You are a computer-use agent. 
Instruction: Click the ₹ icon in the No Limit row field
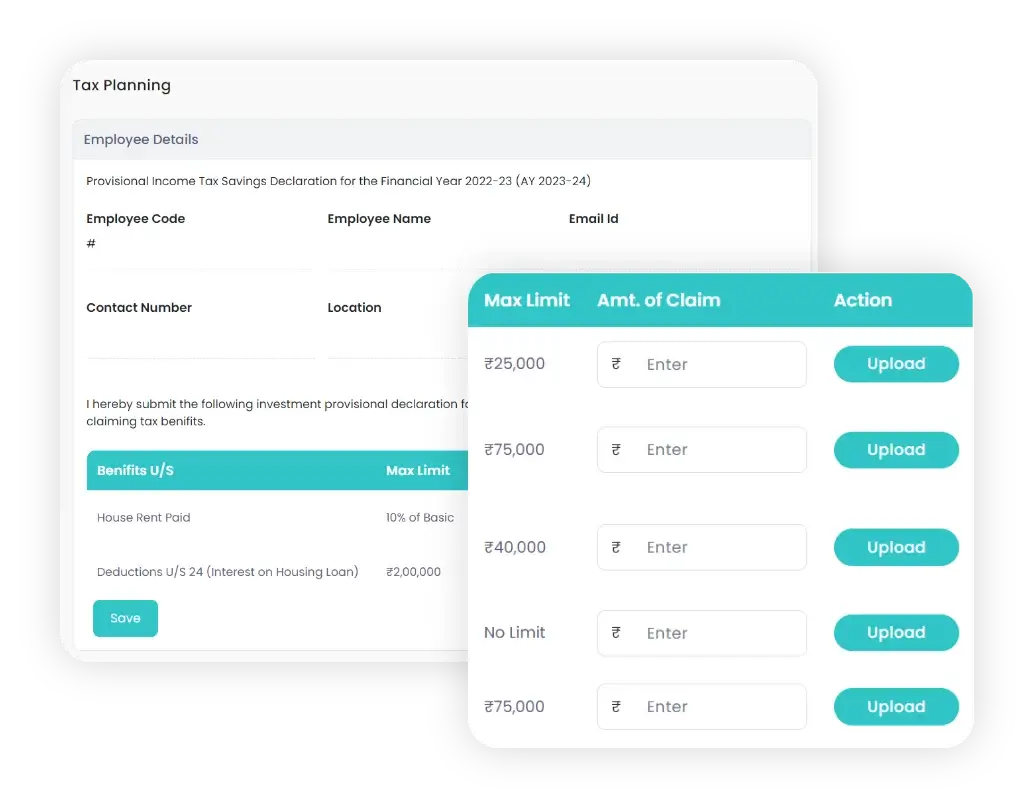pyautogui.click(x=615, y=633)
